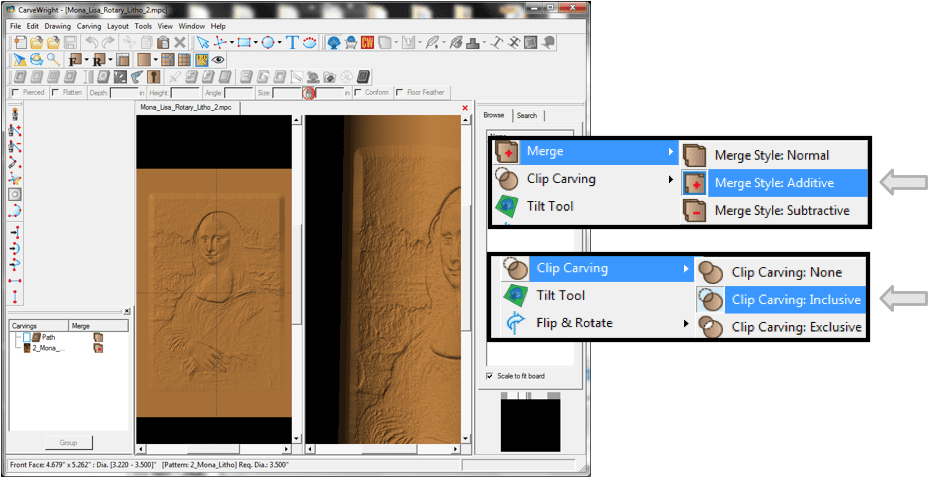This screenshot has height=479, width=930.
Task: Choose Clip Carving: Exclusive
Action: click(x=796, y=326)
